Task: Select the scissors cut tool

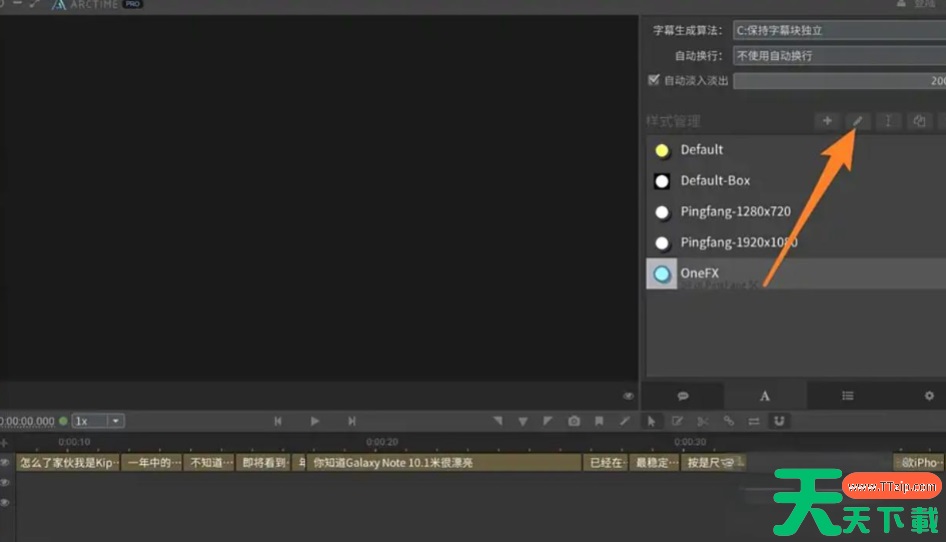Action: tap(703, 421)
